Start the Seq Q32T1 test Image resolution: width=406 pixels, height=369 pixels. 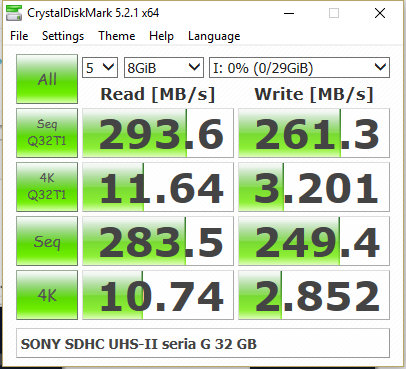47,133
